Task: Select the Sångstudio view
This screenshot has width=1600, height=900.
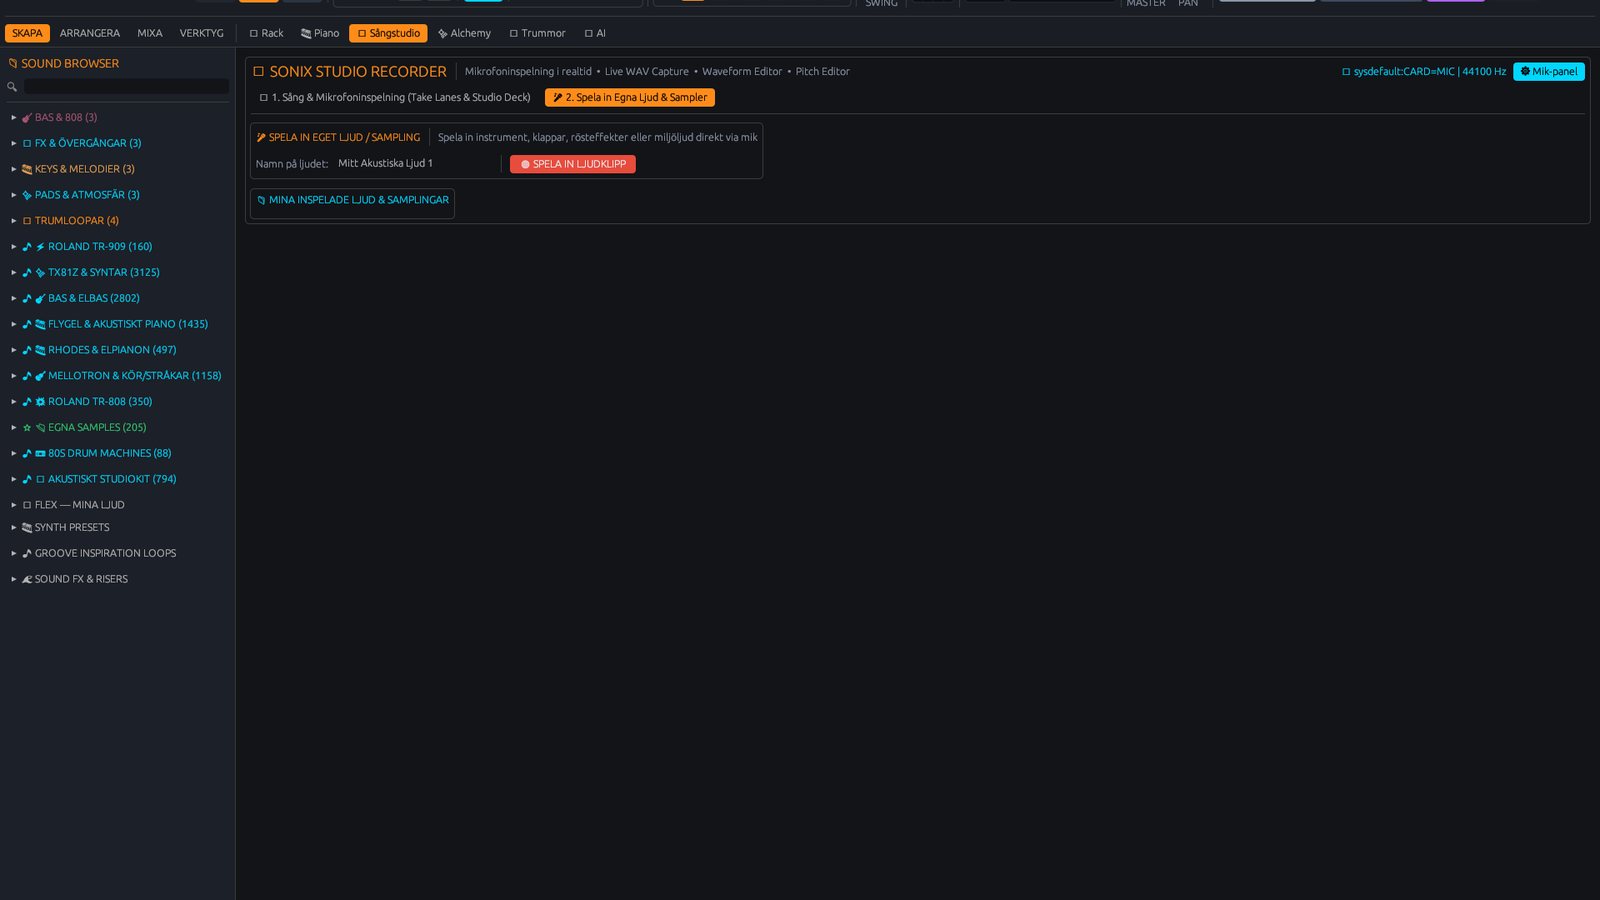Action: click(388, 33)
